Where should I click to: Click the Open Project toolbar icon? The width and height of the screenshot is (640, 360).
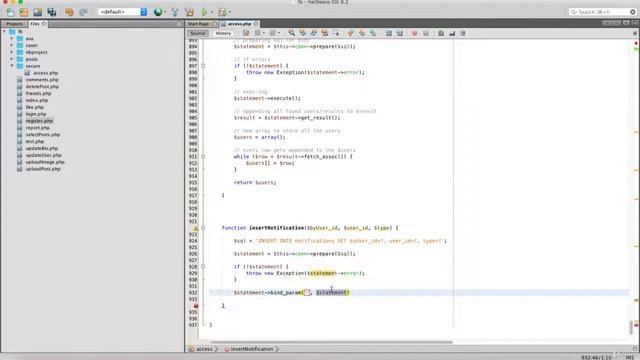click(38, 12)
